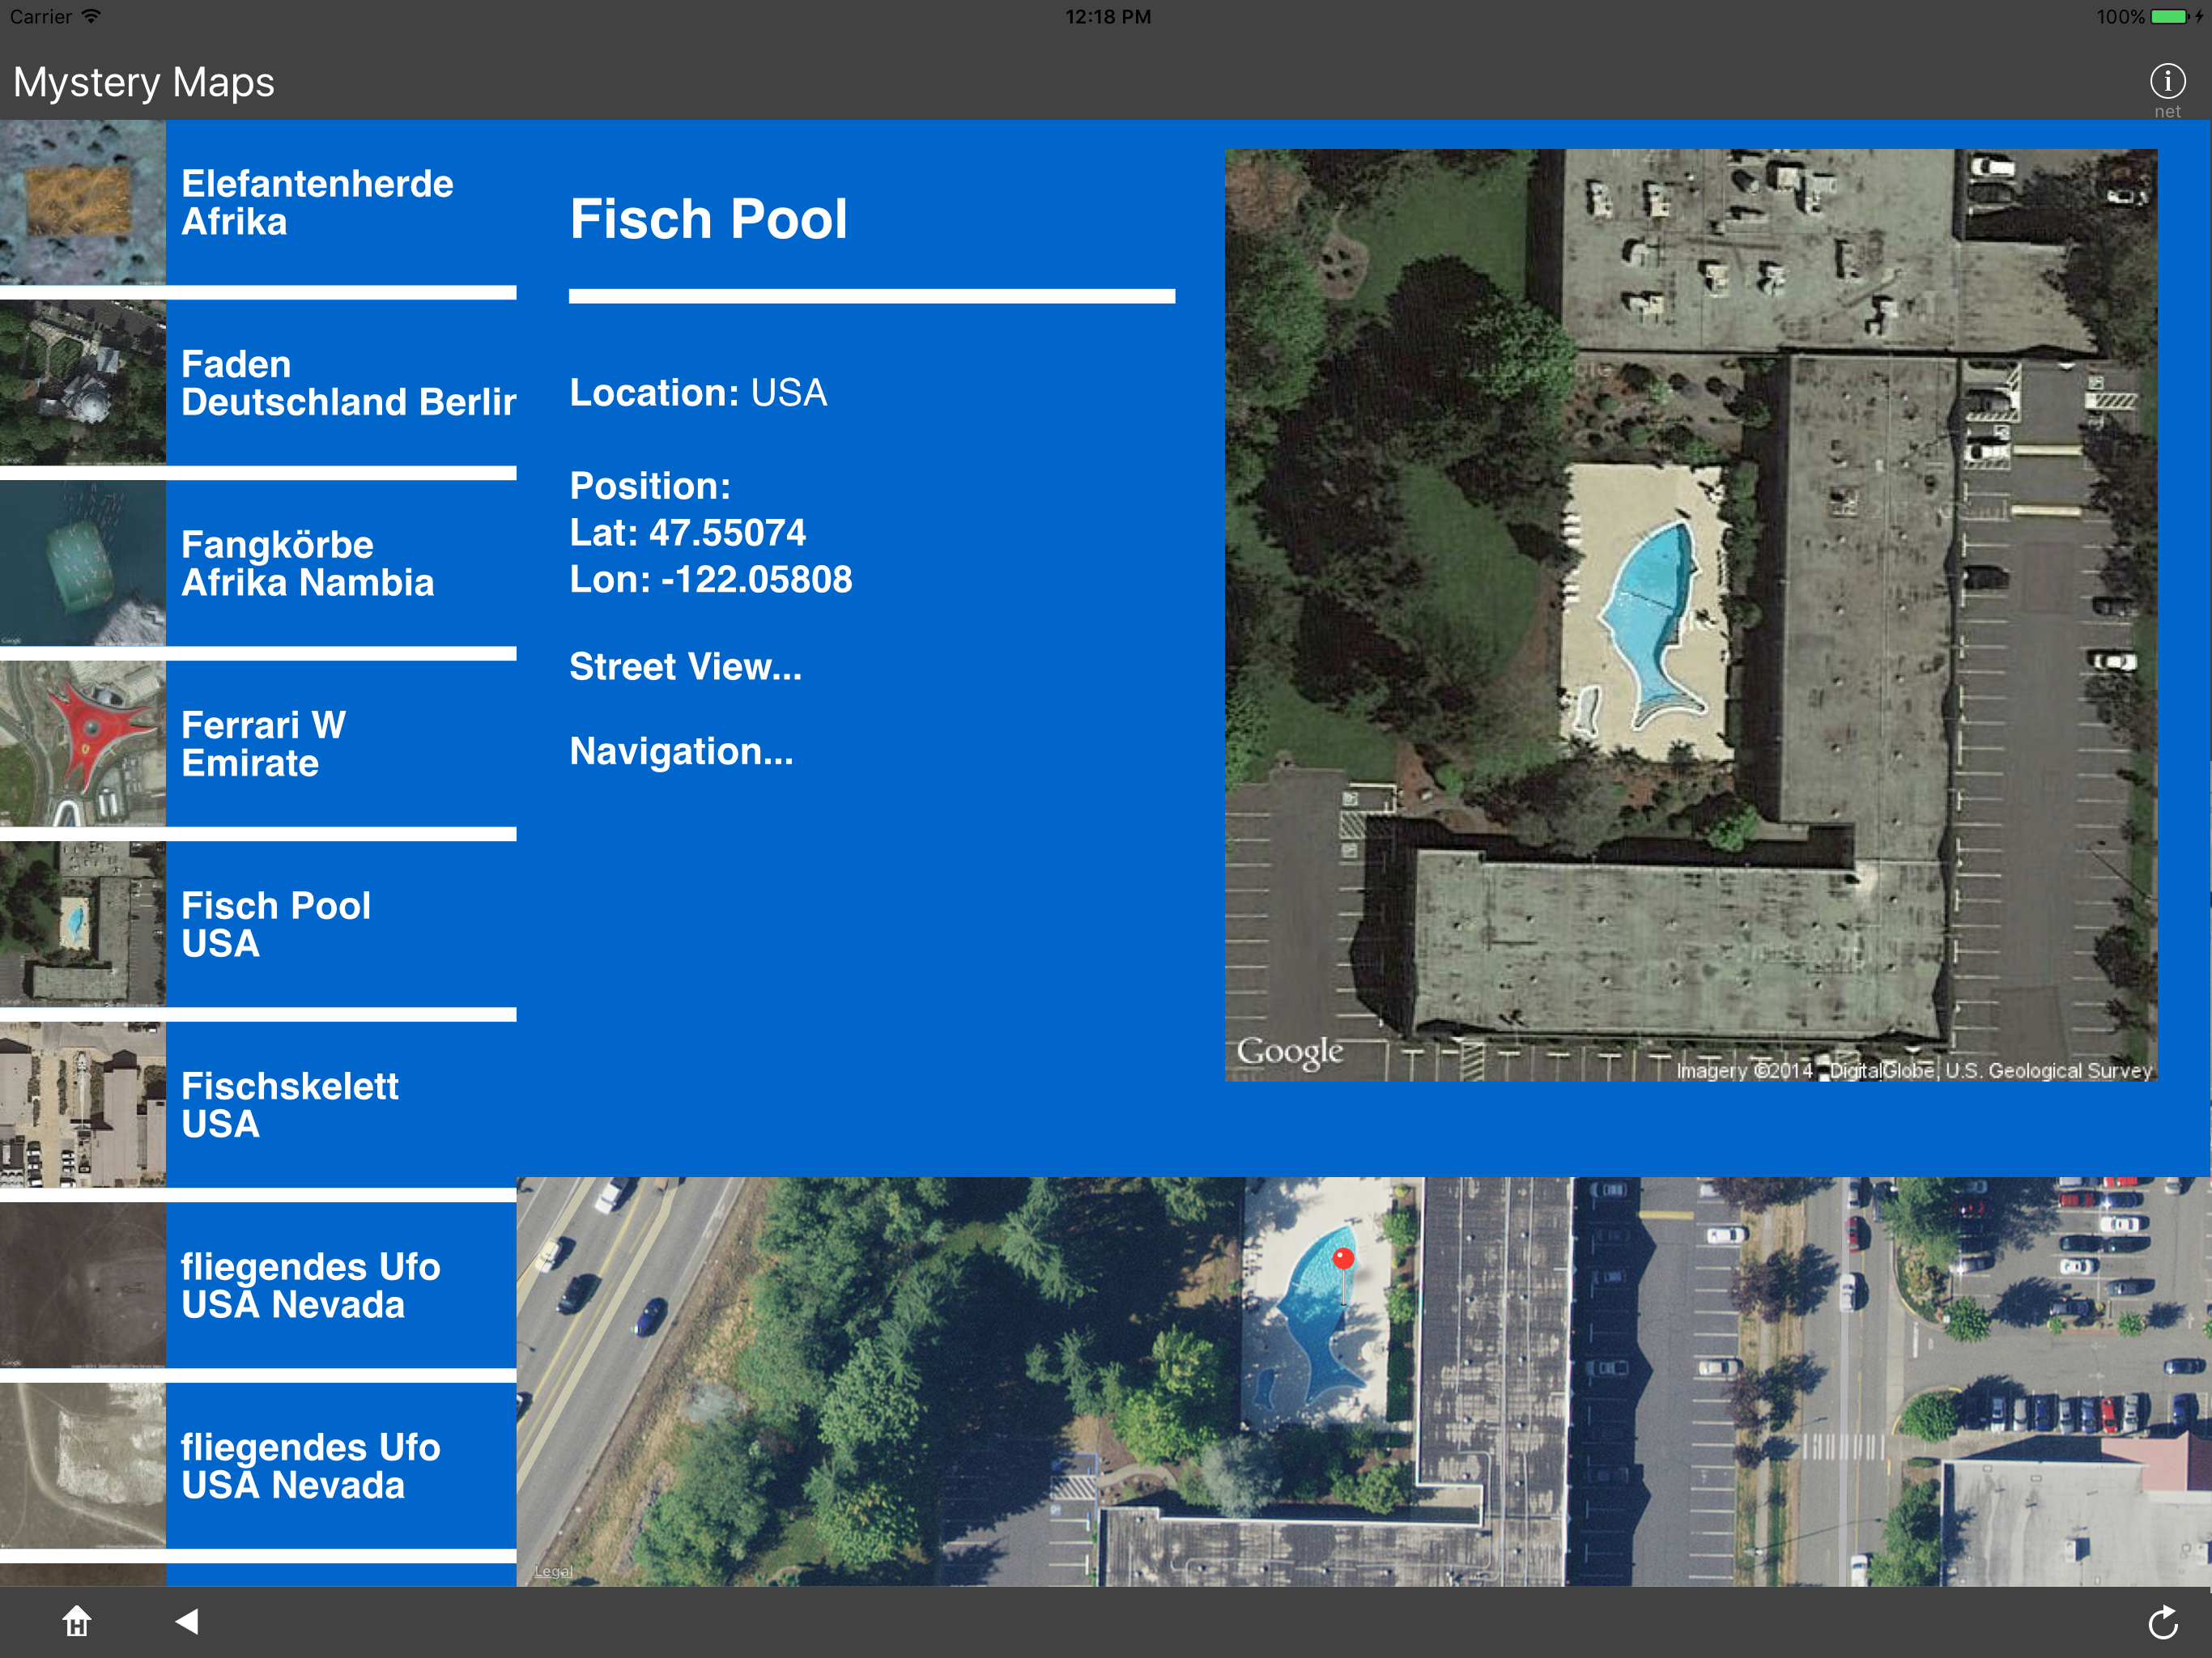Tap the Fangkörbe thumbnail image

(82, 564)
